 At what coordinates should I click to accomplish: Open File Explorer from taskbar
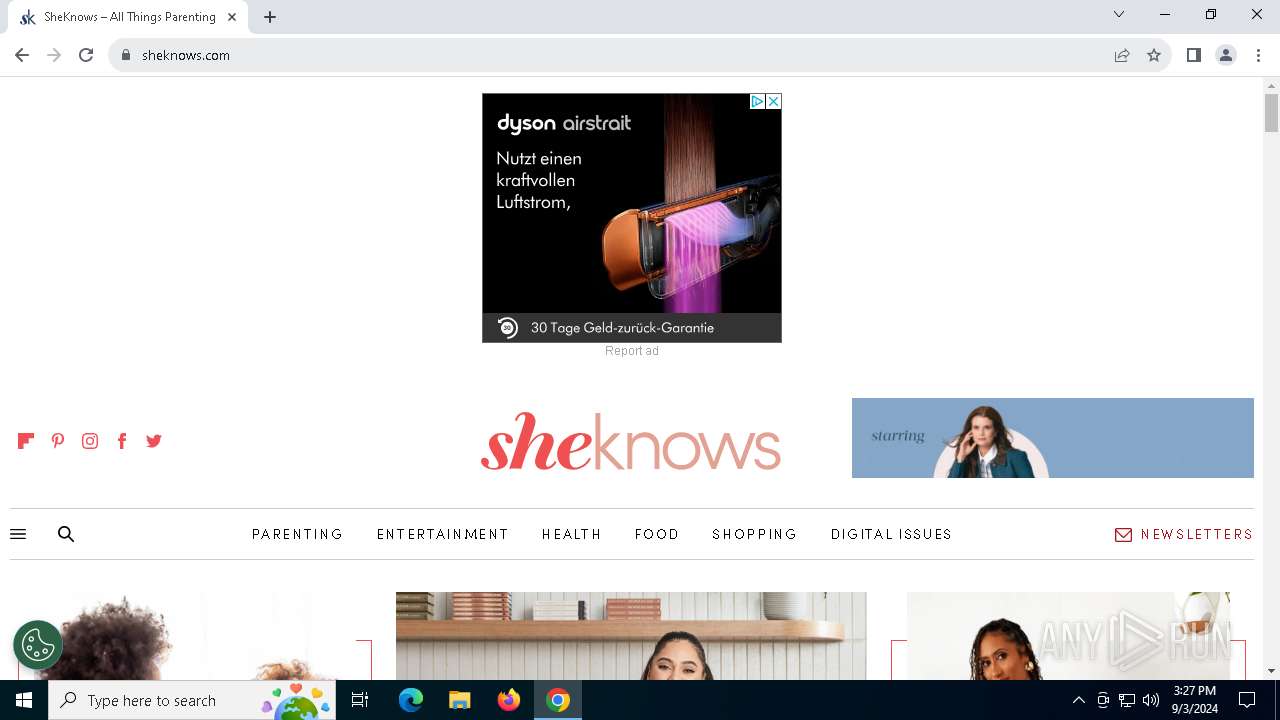[x=459, y=700]
